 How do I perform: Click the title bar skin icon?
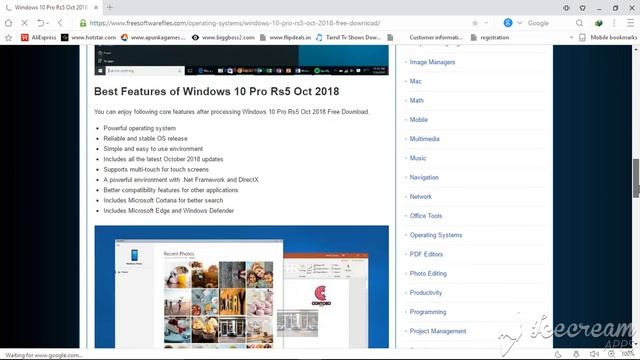click(566, 8)
